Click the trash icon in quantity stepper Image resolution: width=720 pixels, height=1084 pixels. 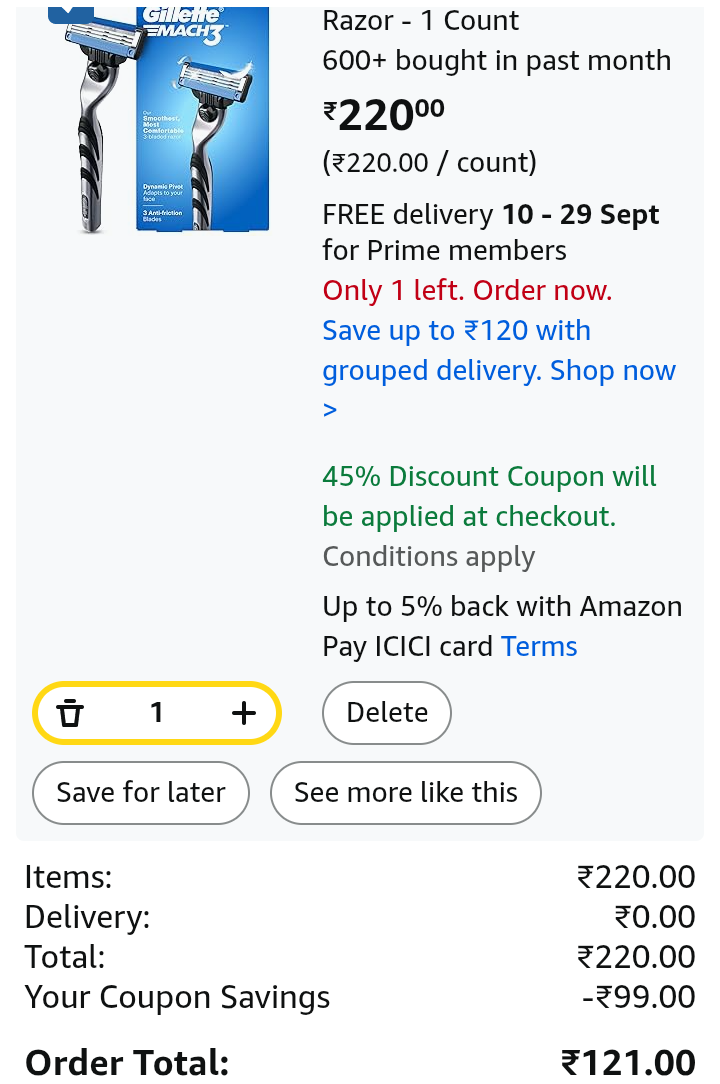[70, 713]
